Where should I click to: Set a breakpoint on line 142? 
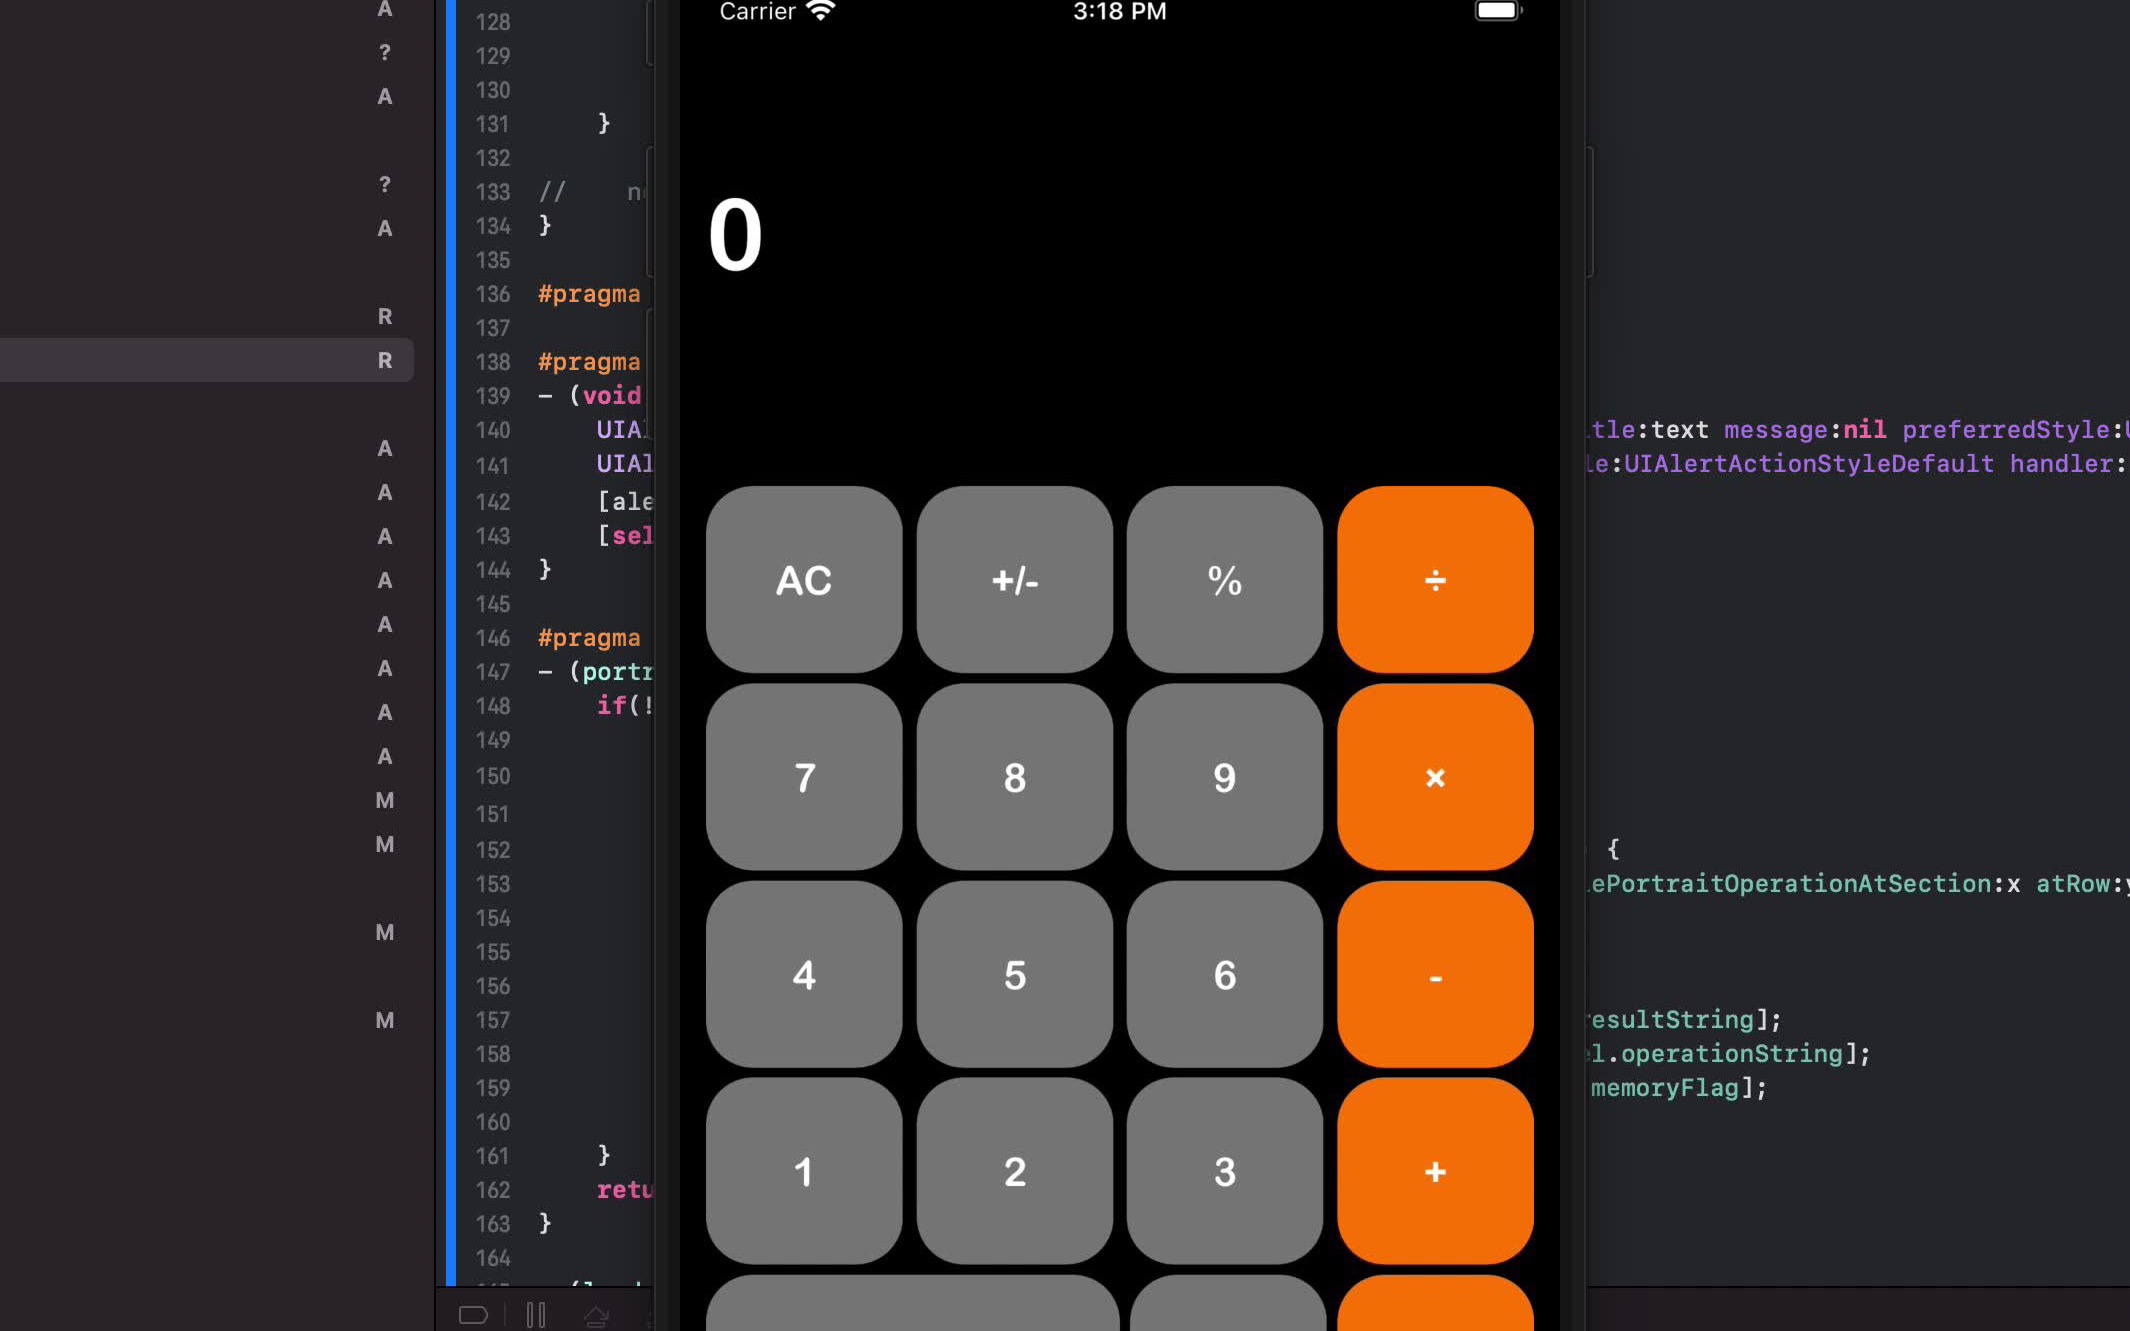point(492,501)
